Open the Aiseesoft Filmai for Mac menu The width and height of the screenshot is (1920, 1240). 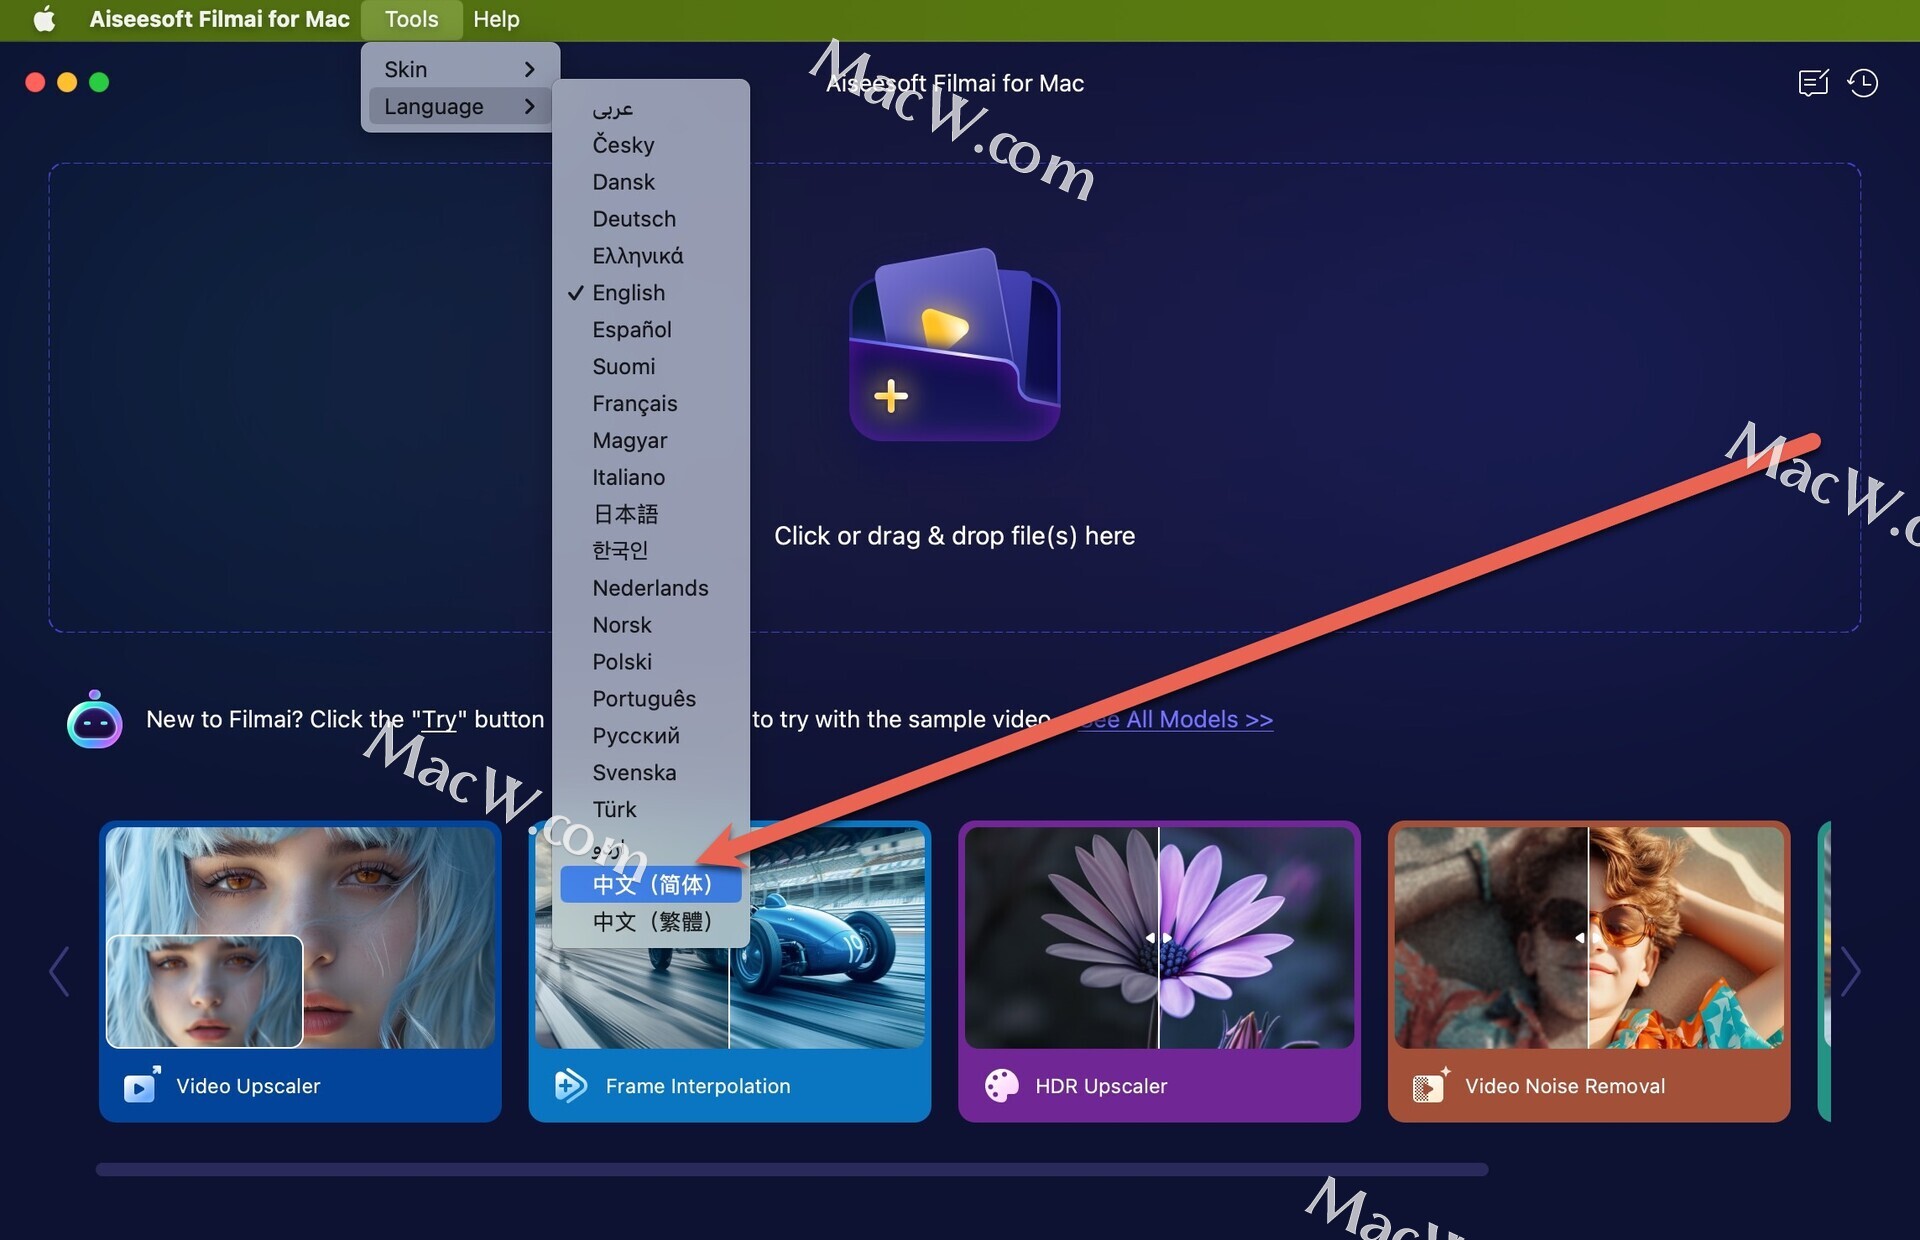219,19
